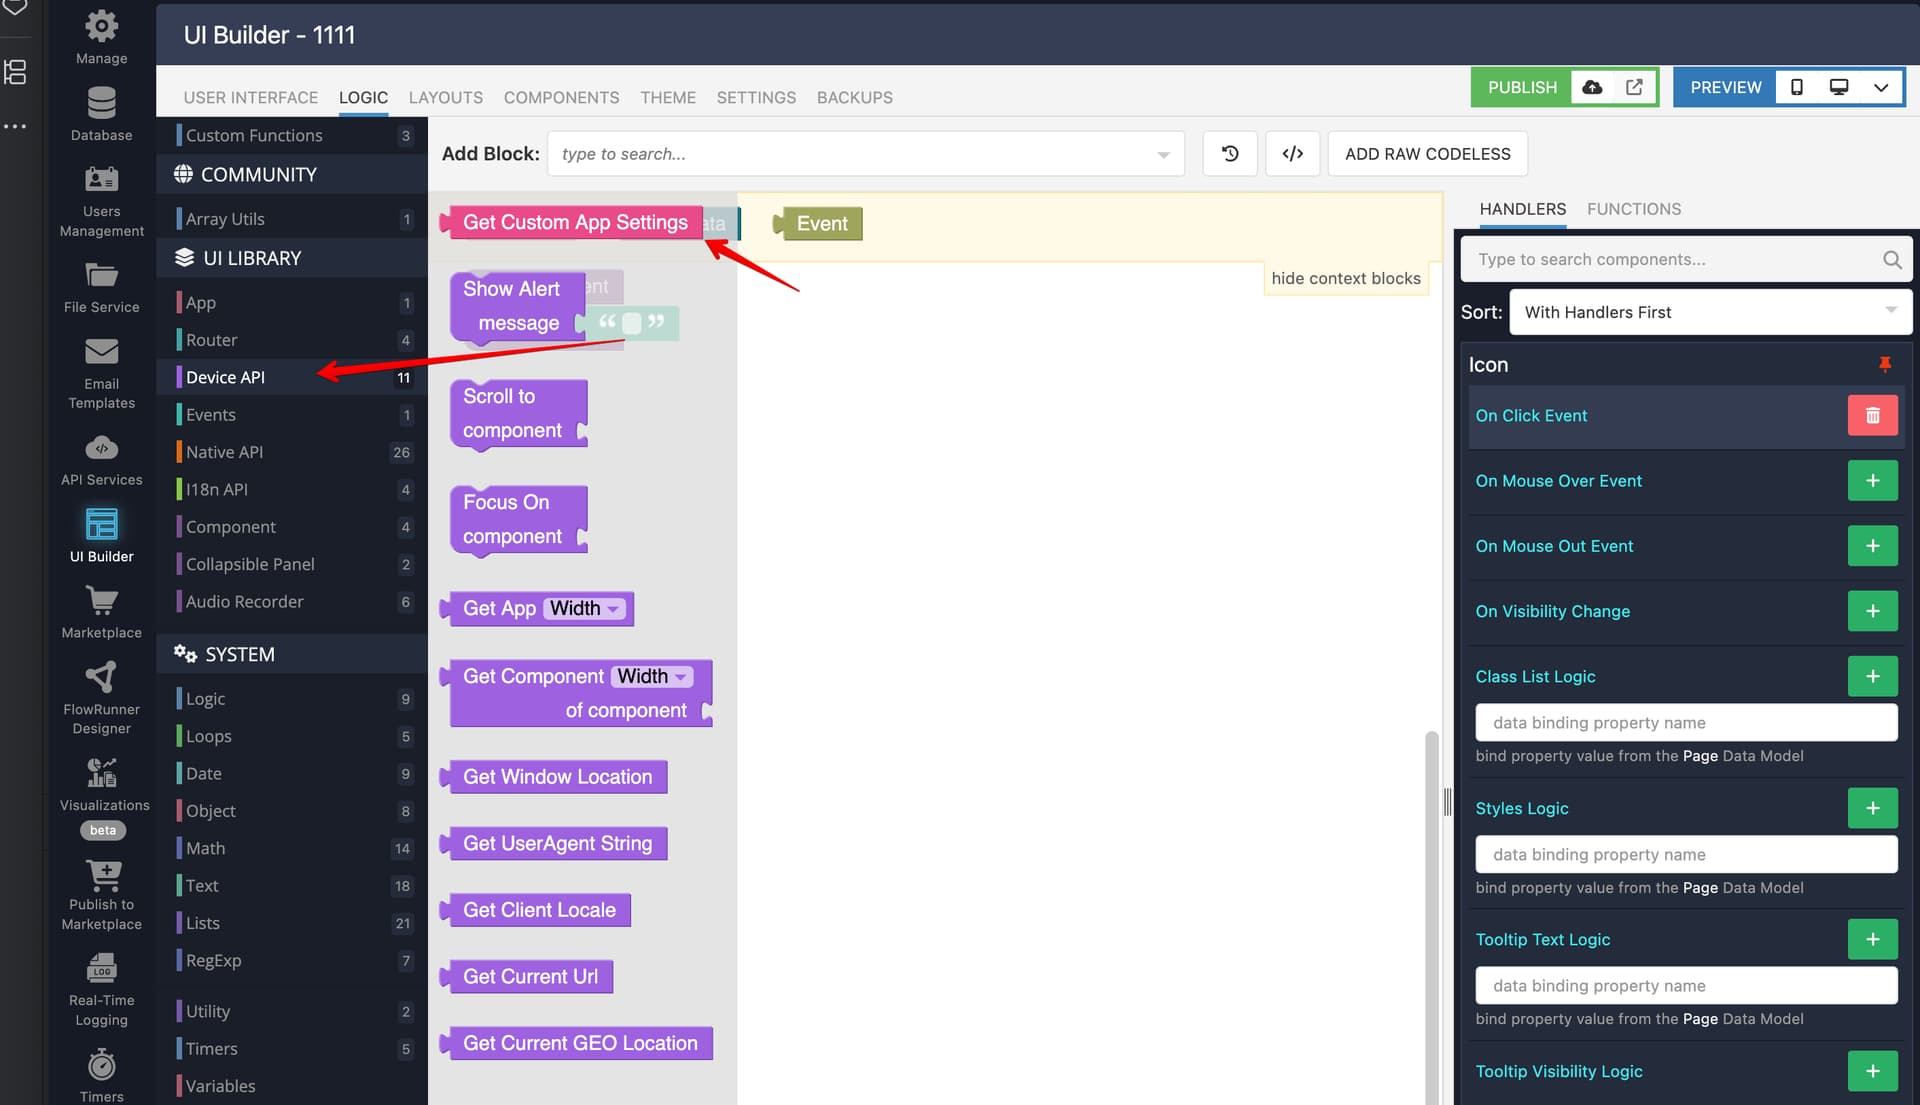Delete the On Click Event handler

tap(1872, 416)
